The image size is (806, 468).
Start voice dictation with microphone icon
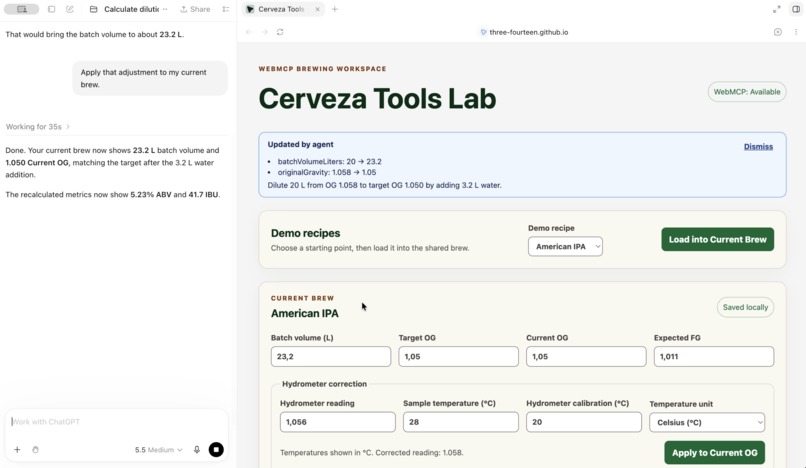tap(197, 449)
